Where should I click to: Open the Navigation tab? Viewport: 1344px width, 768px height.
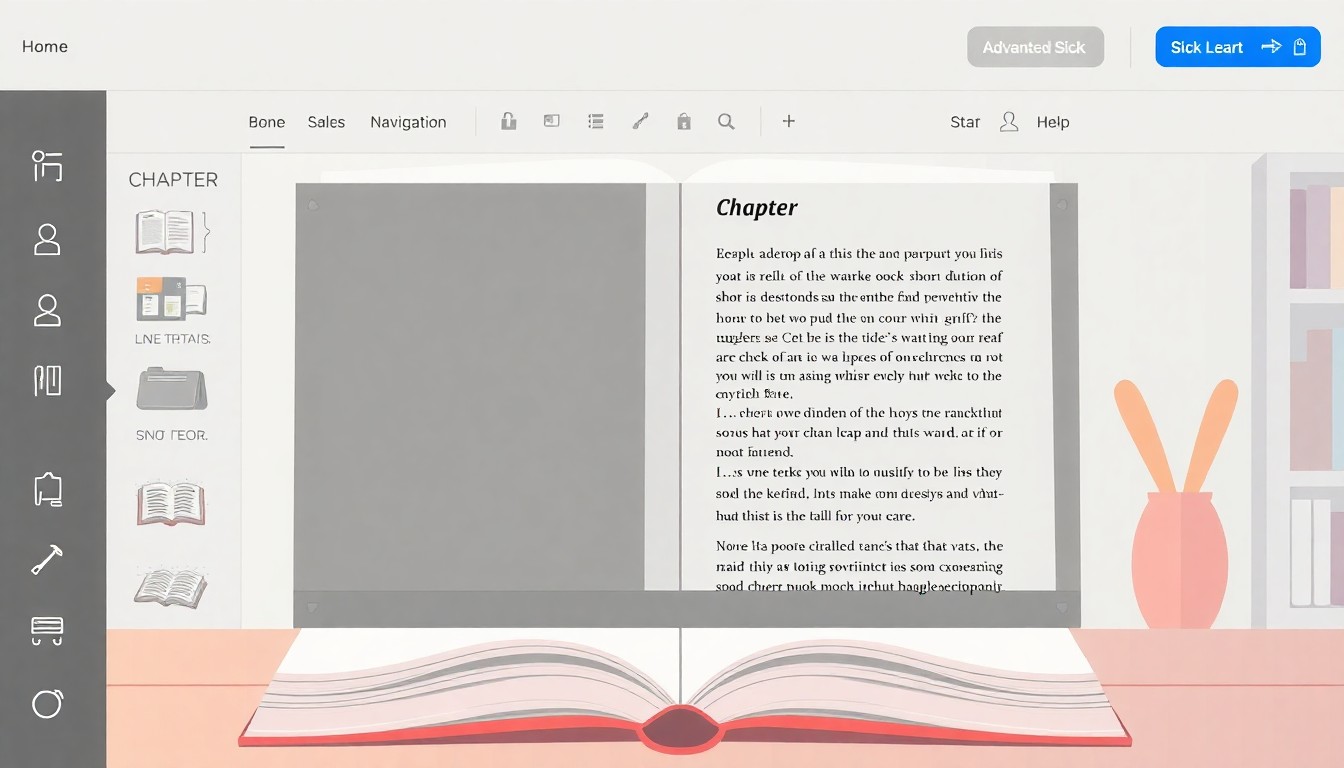click(x=408, y=121)
